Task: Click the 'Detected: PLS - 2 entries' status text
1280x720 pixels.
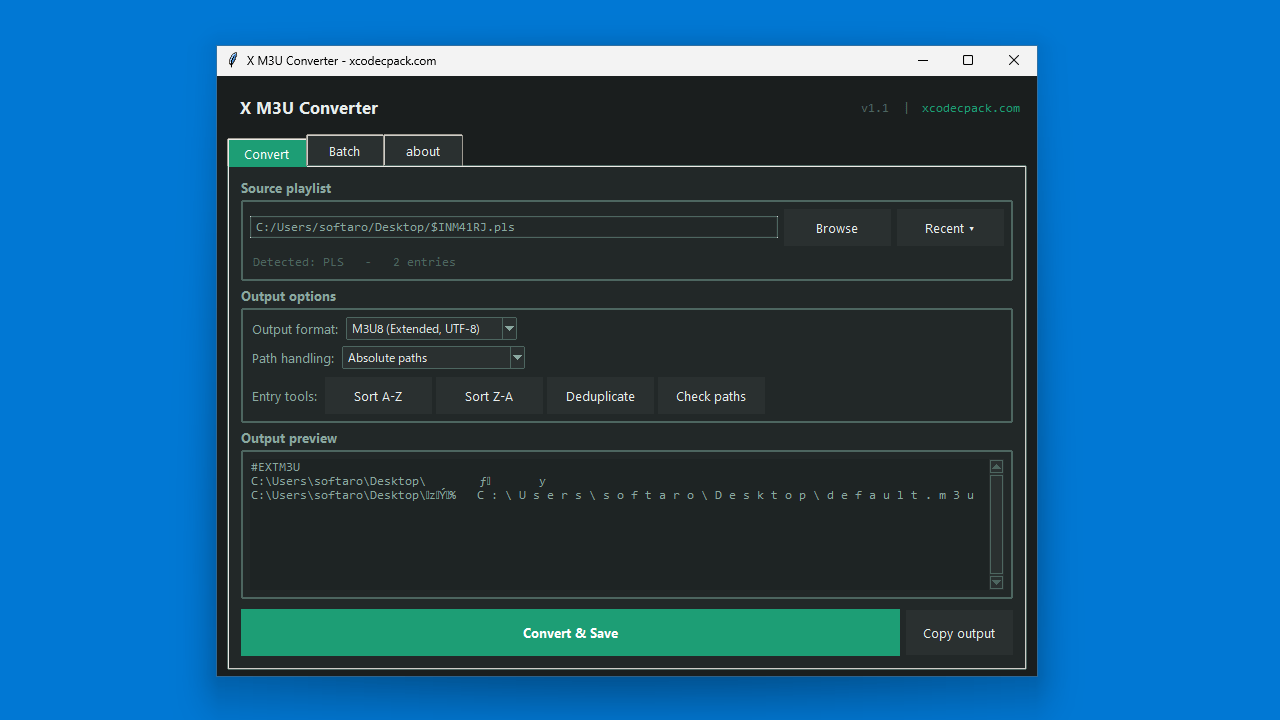Action: pyautogui.click(x=354, y=262)
